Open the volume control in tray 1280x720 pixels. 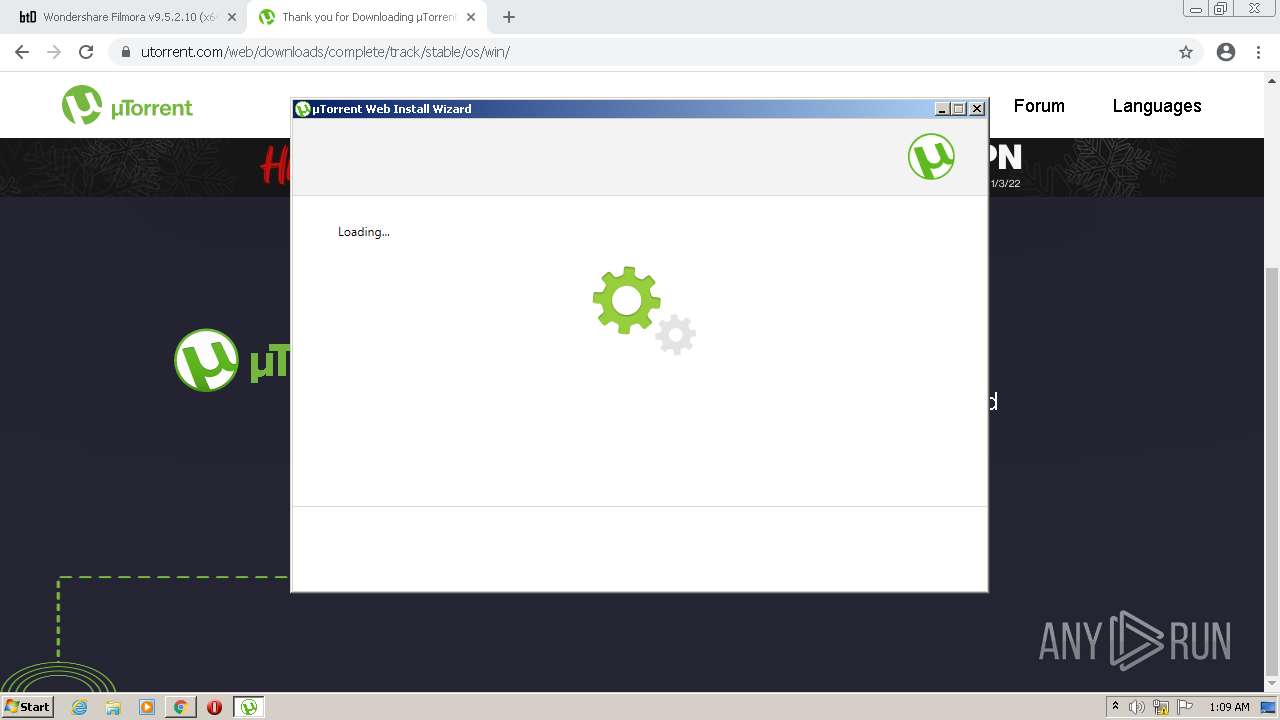coord(1137,707)
